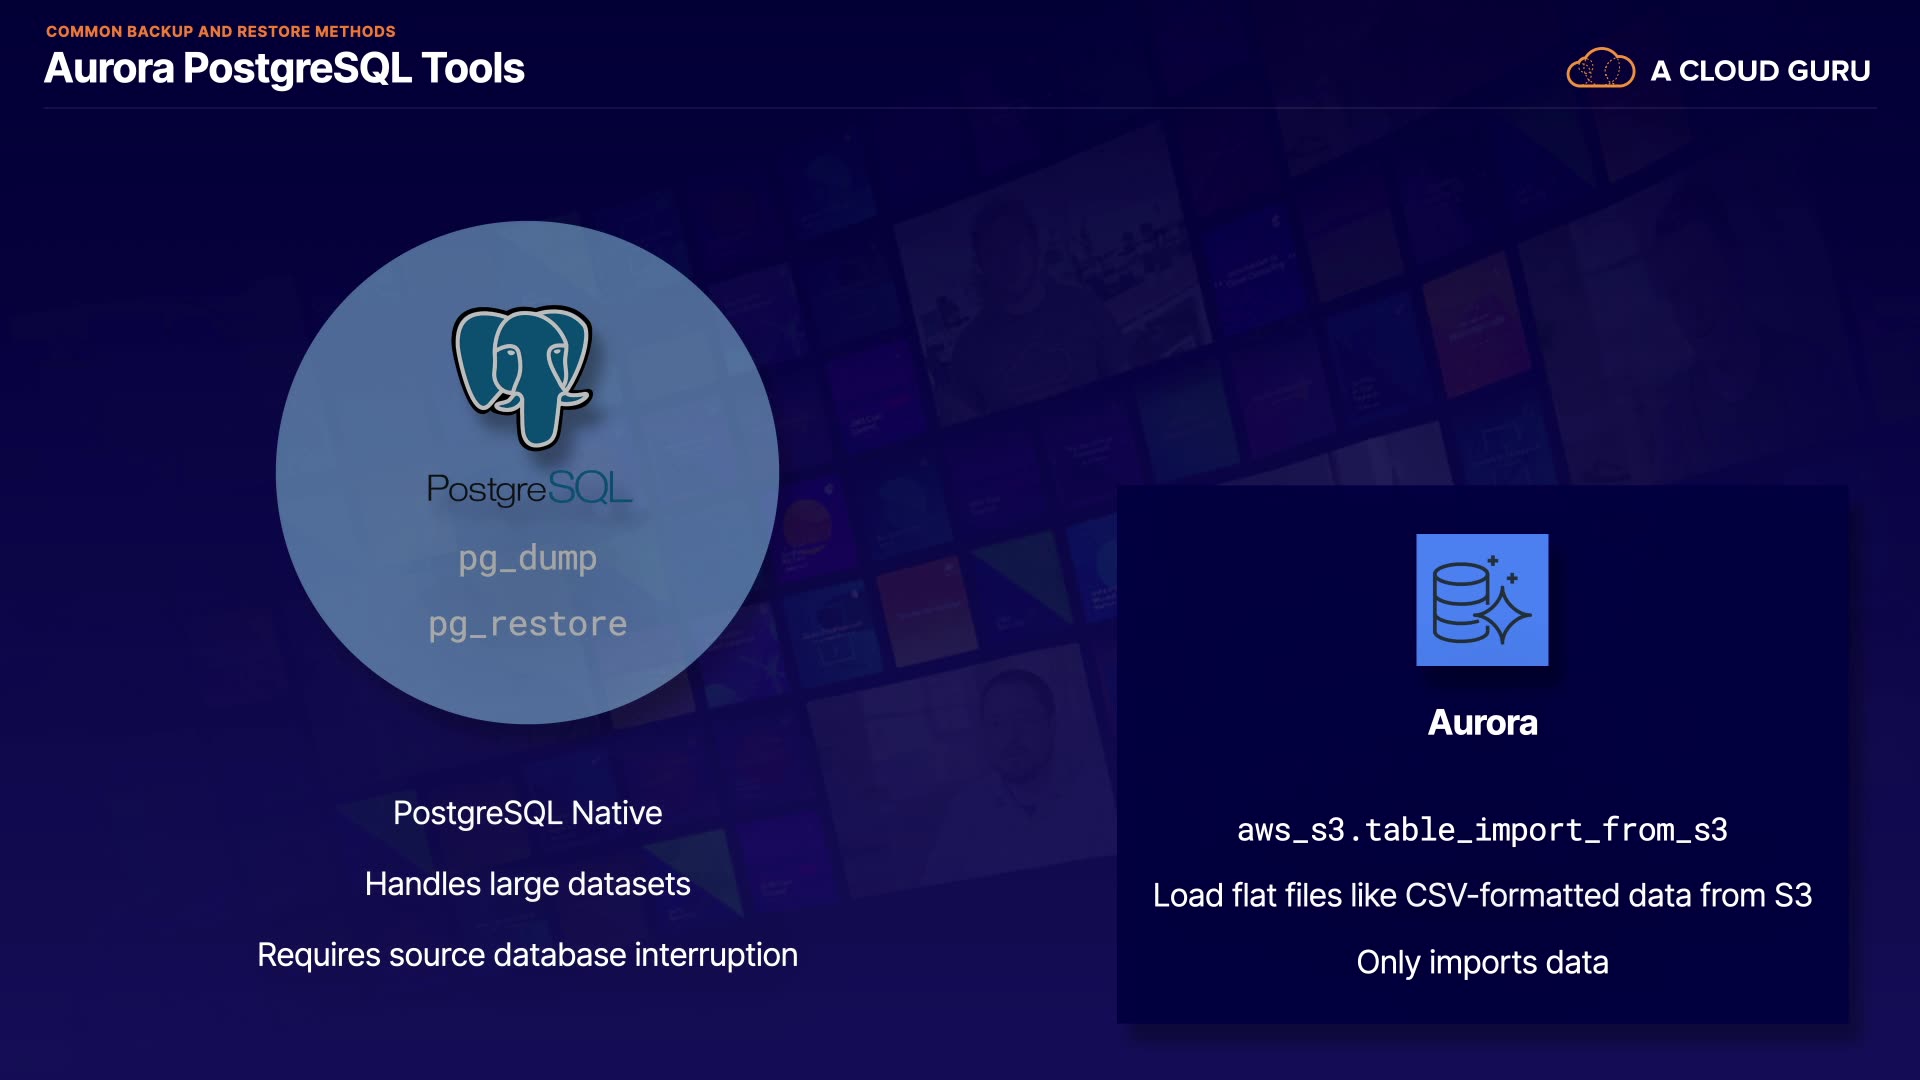Select the pg_restore command text
Image resolution: width=1920 pixels, height=1080 pixels.
527,625
